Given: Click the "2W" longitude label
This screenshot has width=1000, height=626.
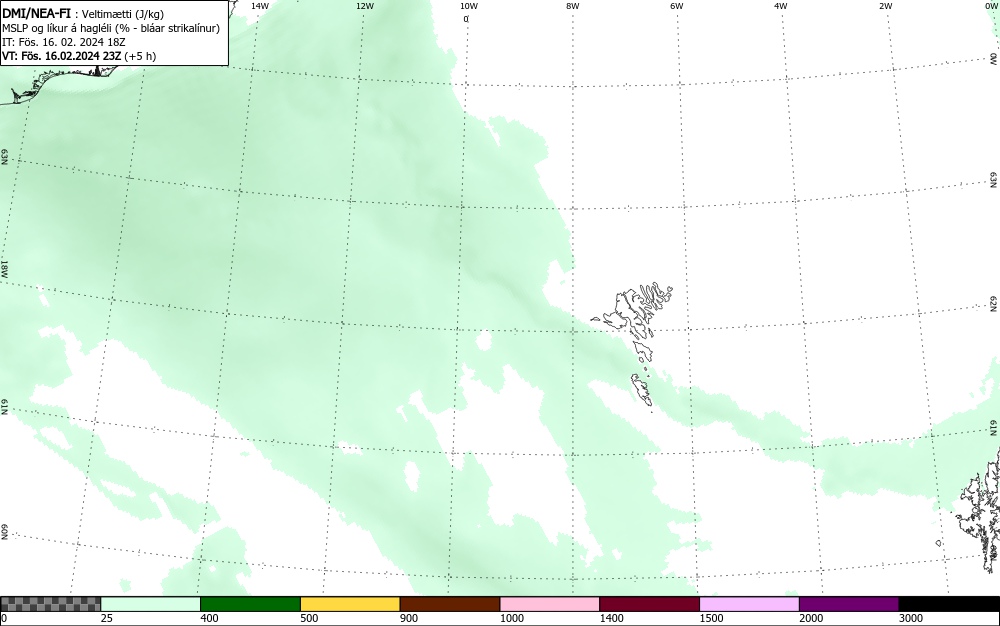Looking at the screenshot, I should point(885,6).
